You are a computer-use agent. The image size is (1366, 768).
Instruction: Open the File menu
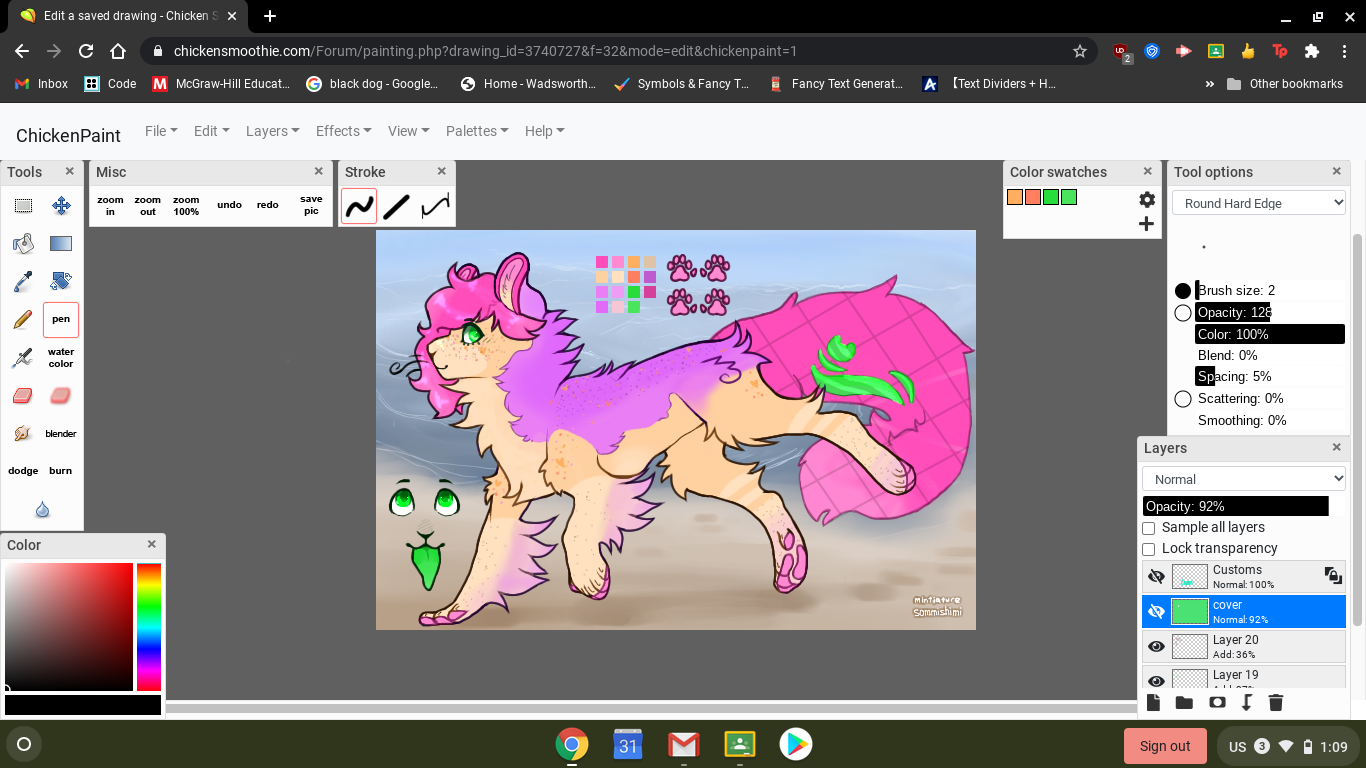coord(161,131)
